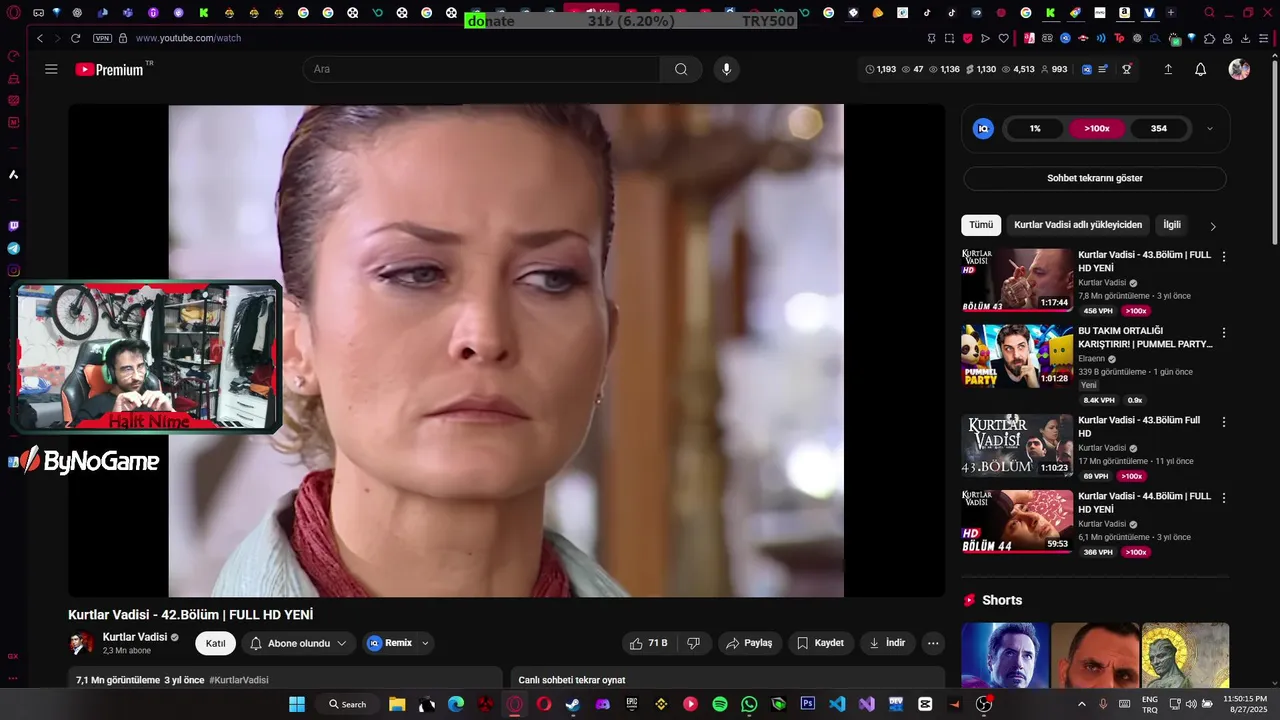Click the Katıl join button
Screen dimensions: 1280x720
[x=215, y=643]
